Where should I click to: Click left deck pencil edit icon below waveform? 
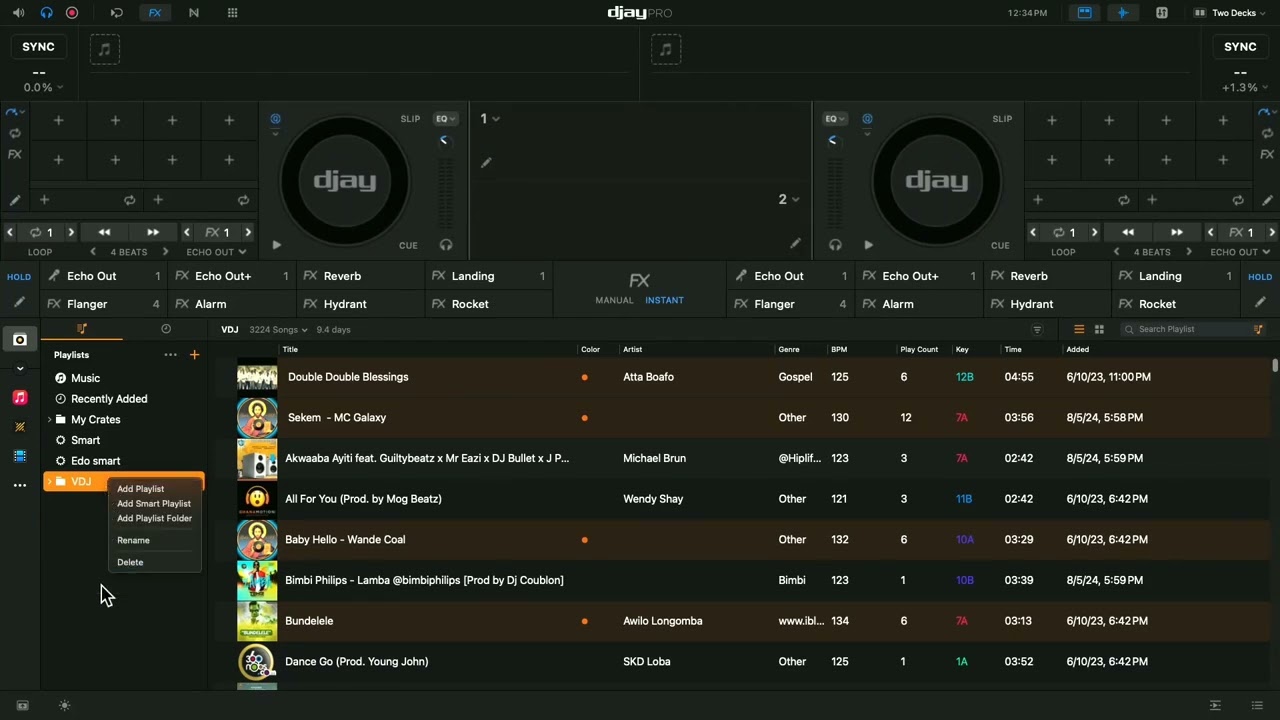486,163
